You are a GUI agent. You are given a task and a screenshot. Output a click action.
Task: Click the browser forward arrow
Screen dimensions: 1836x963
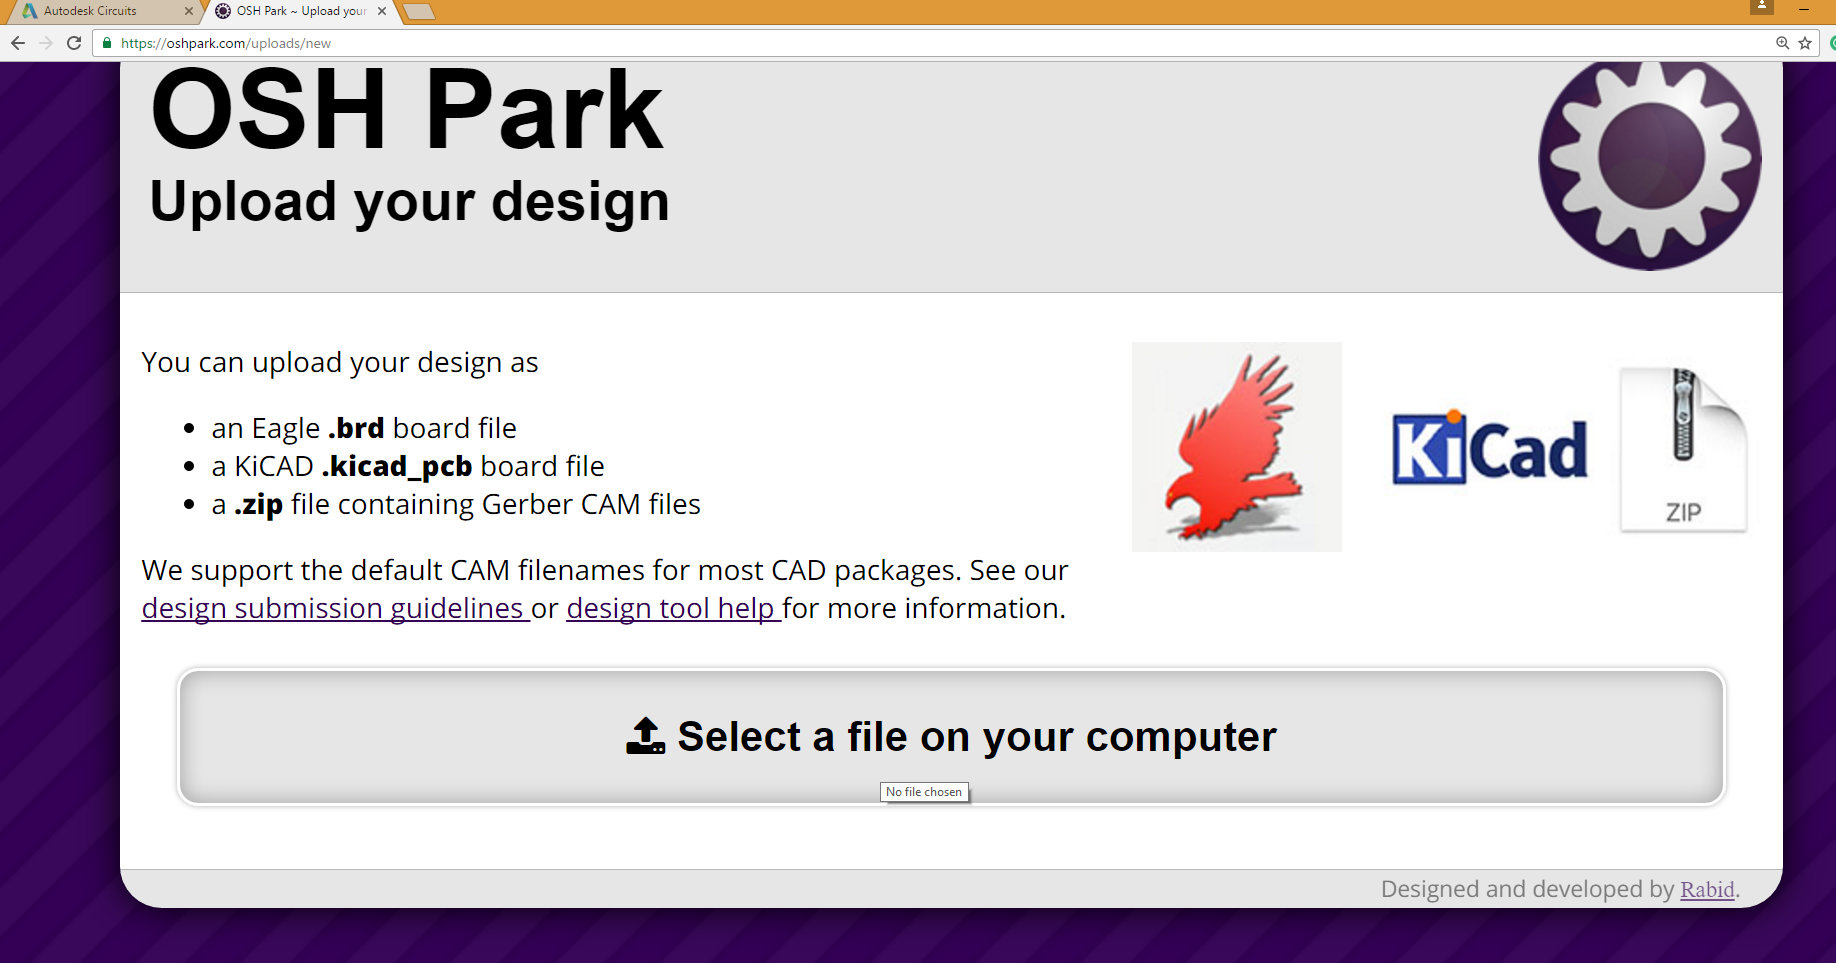click(45, 43)
